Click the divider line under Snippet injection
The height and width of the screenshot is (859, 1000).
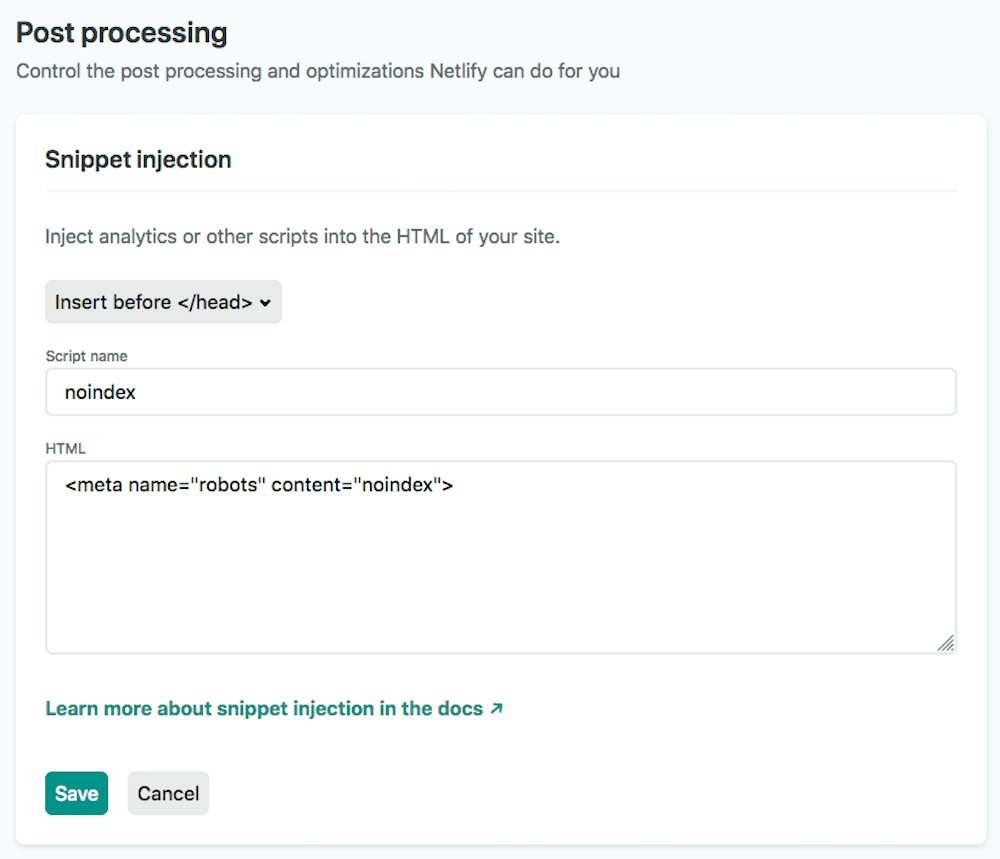[501, 191]
